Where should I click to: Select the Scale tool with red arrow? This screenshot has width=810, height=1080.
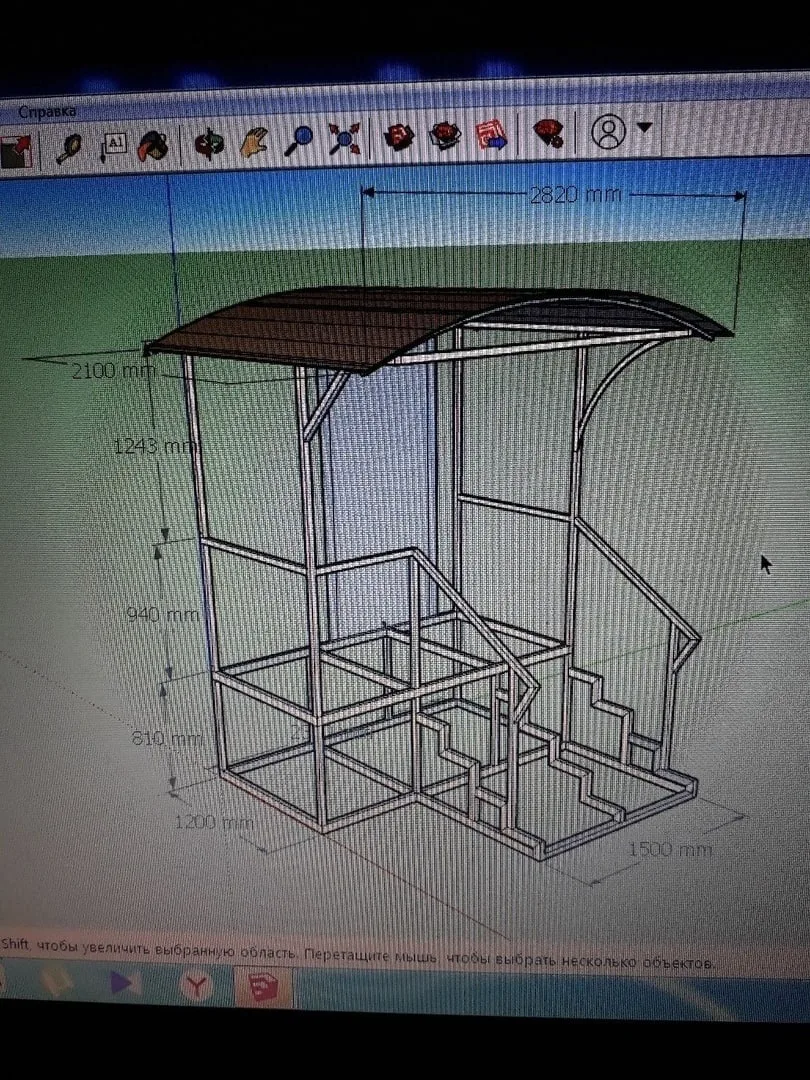(17, 151)
